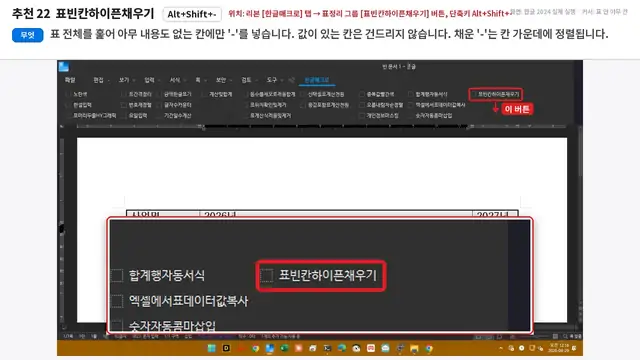The width and height of the screenshot is (640, 360).
Task: Expand the arrow next to 도구
Action: [x=281, y=80]
